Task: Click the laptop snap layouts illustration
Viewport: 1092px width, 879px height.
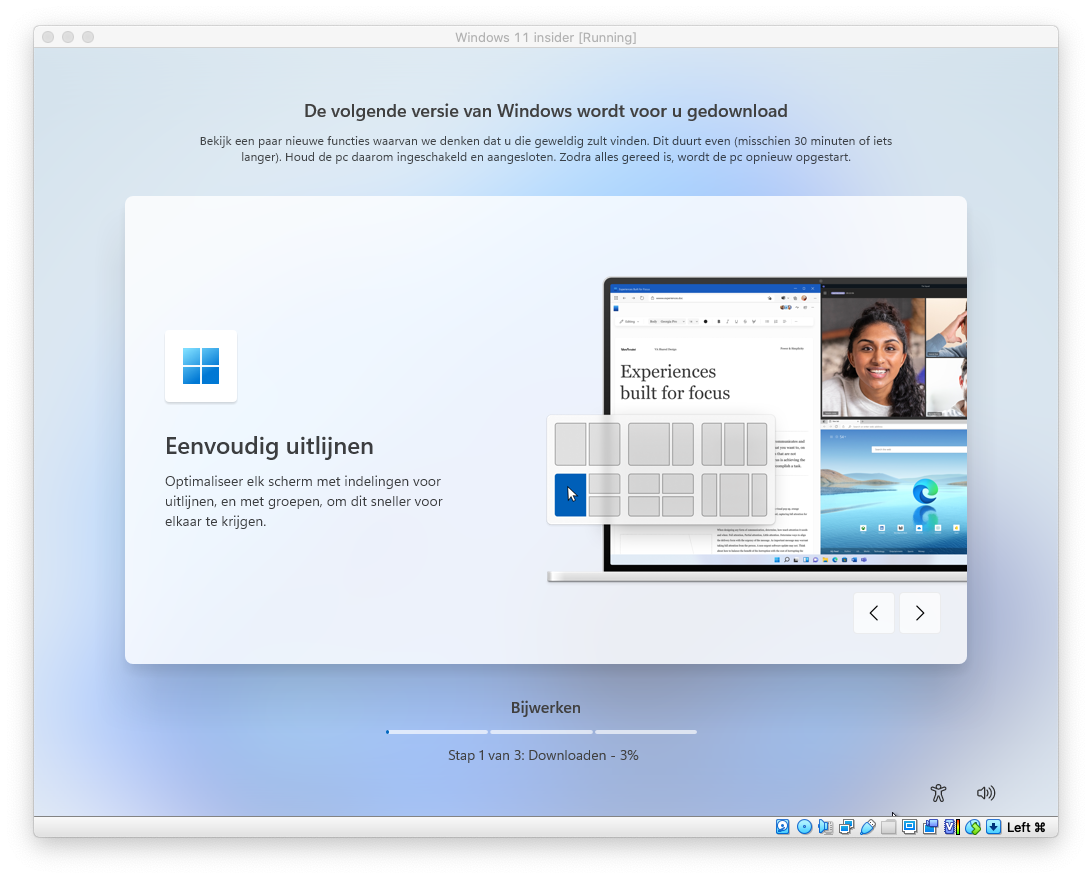Action: tap(757, 430)
